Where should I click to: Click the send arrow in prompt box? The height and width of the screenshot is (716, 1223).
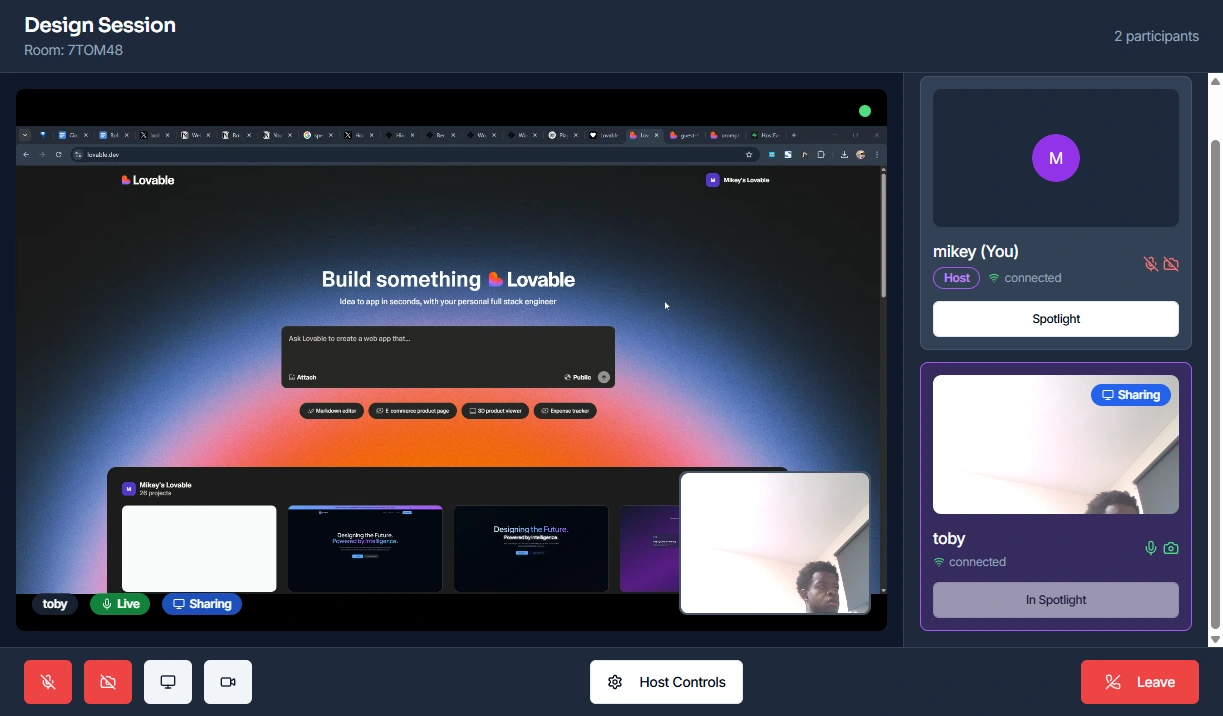604,377
